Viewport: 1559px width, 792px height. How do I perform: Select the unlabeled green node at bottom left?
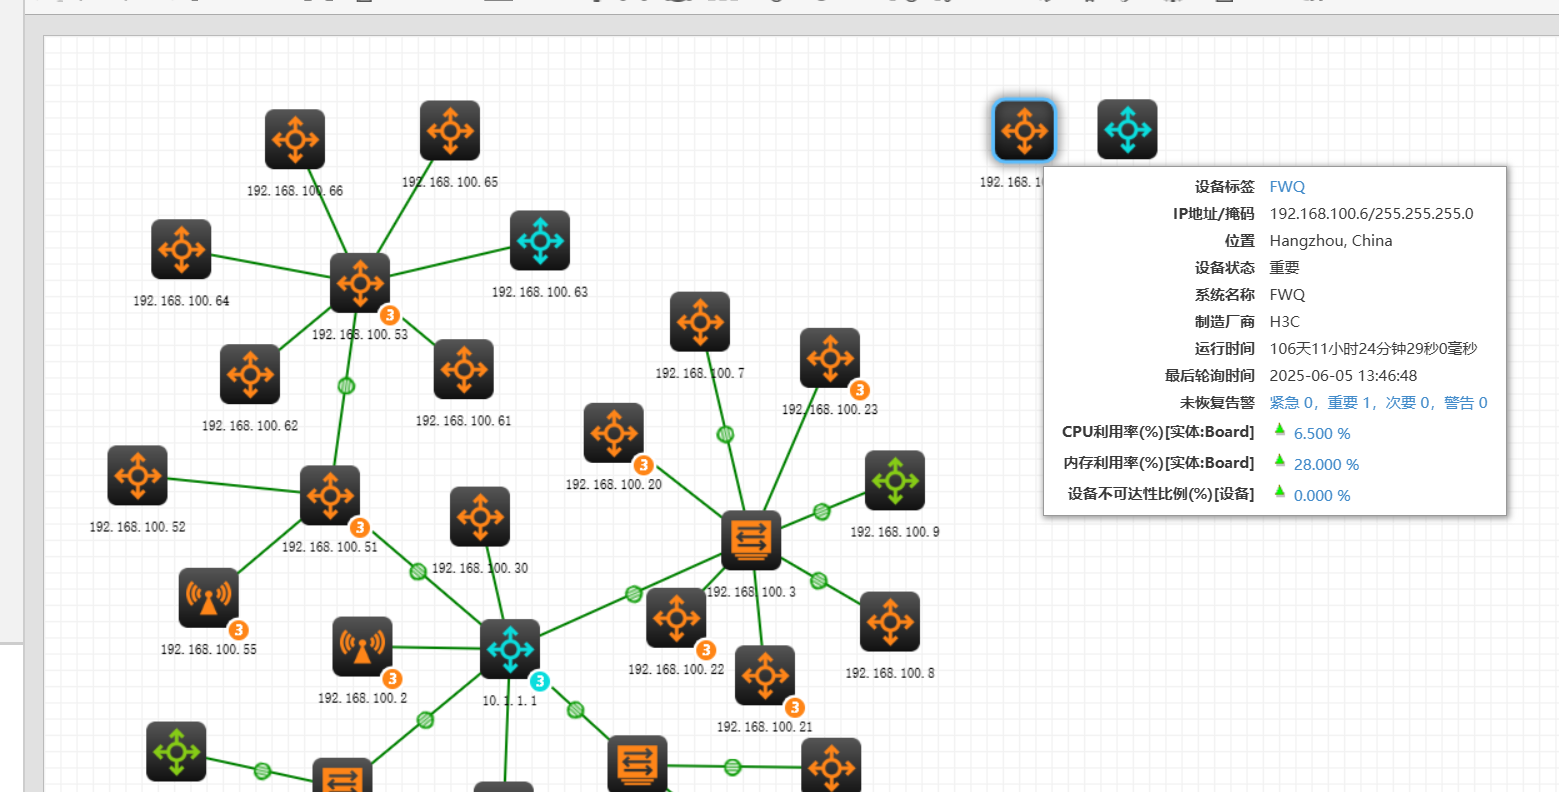click(176, 751)
